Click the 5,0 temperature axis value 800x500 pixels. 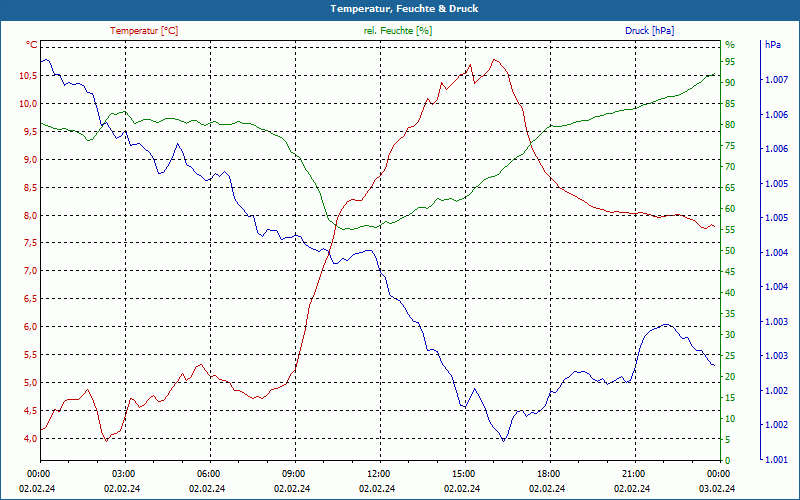pyautogui.click(x=31, y=383)
